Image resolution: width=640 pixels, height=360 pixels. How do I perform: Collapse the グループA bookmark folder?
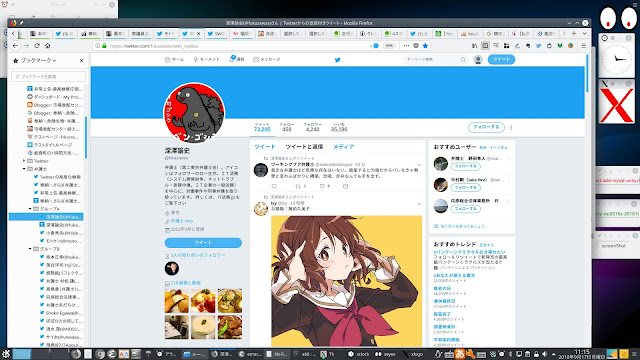[x=30, y=209]
